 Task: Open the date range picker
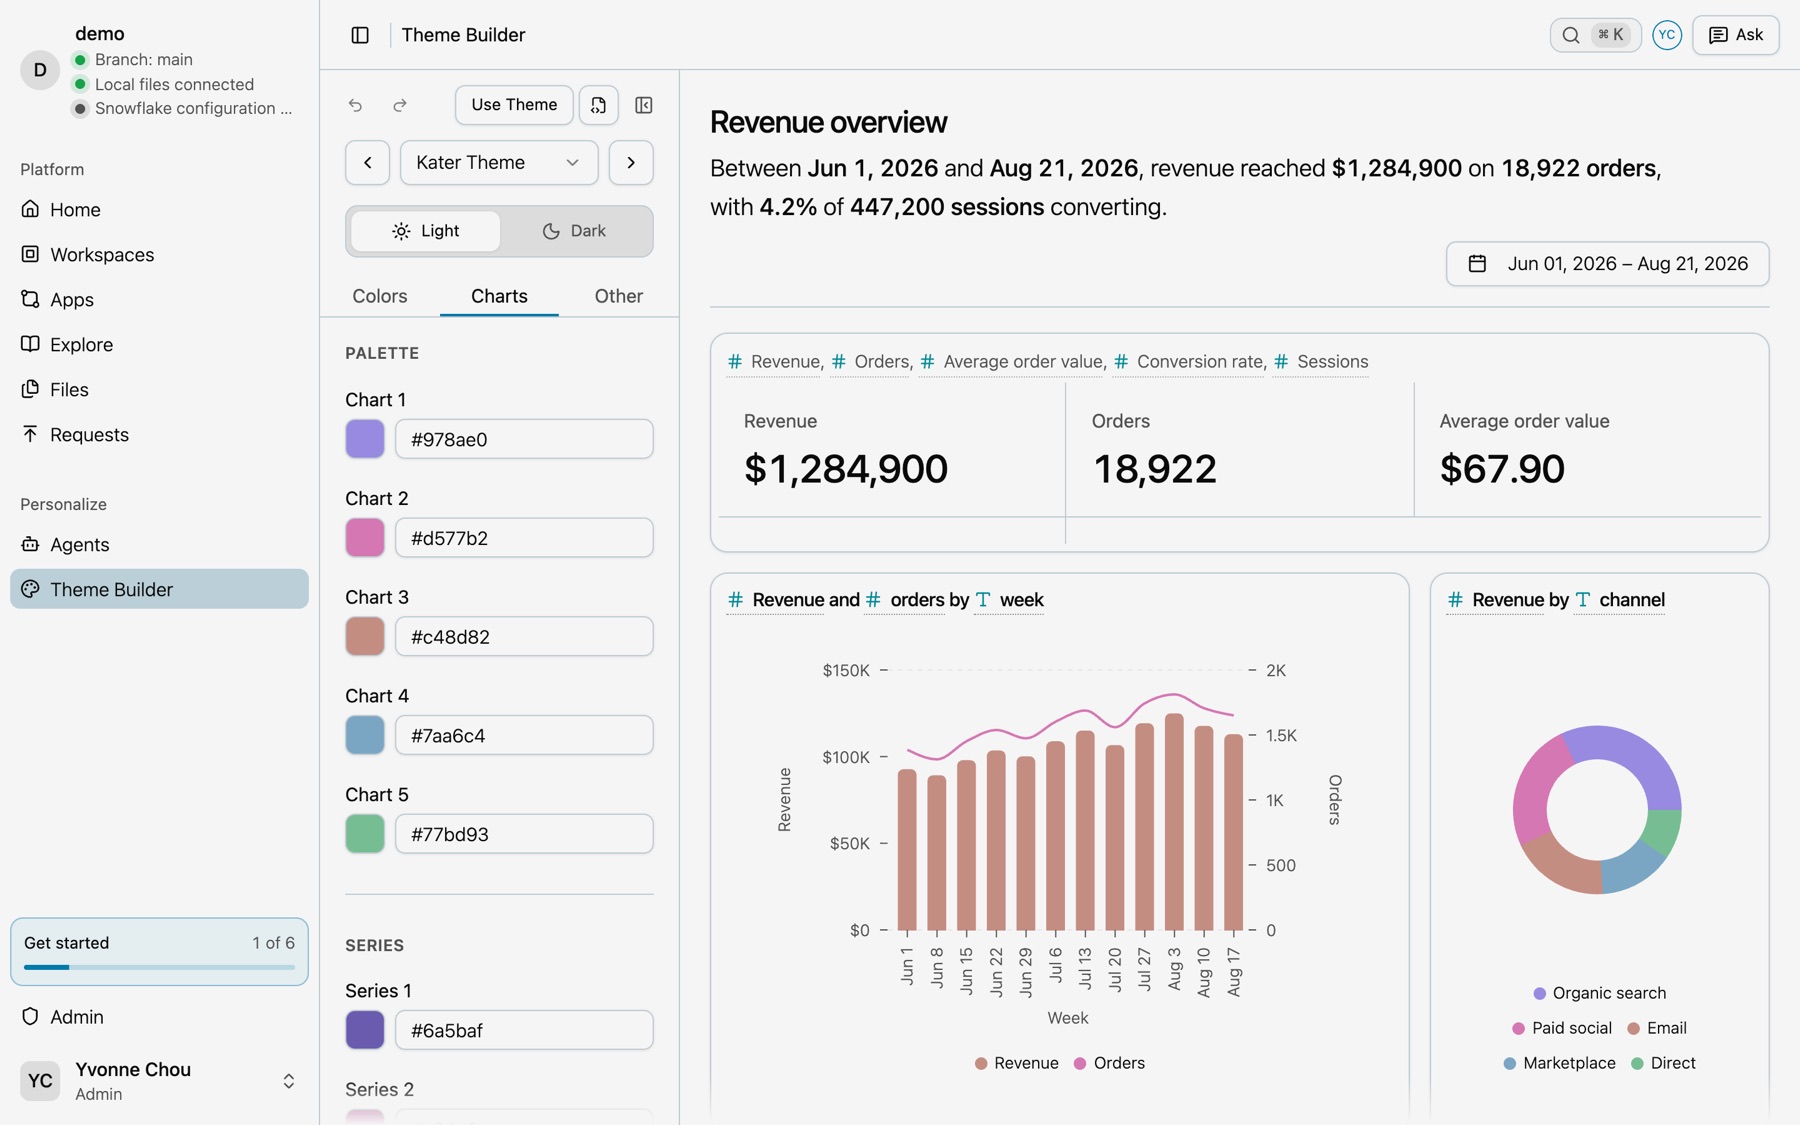coord(1607,264)
